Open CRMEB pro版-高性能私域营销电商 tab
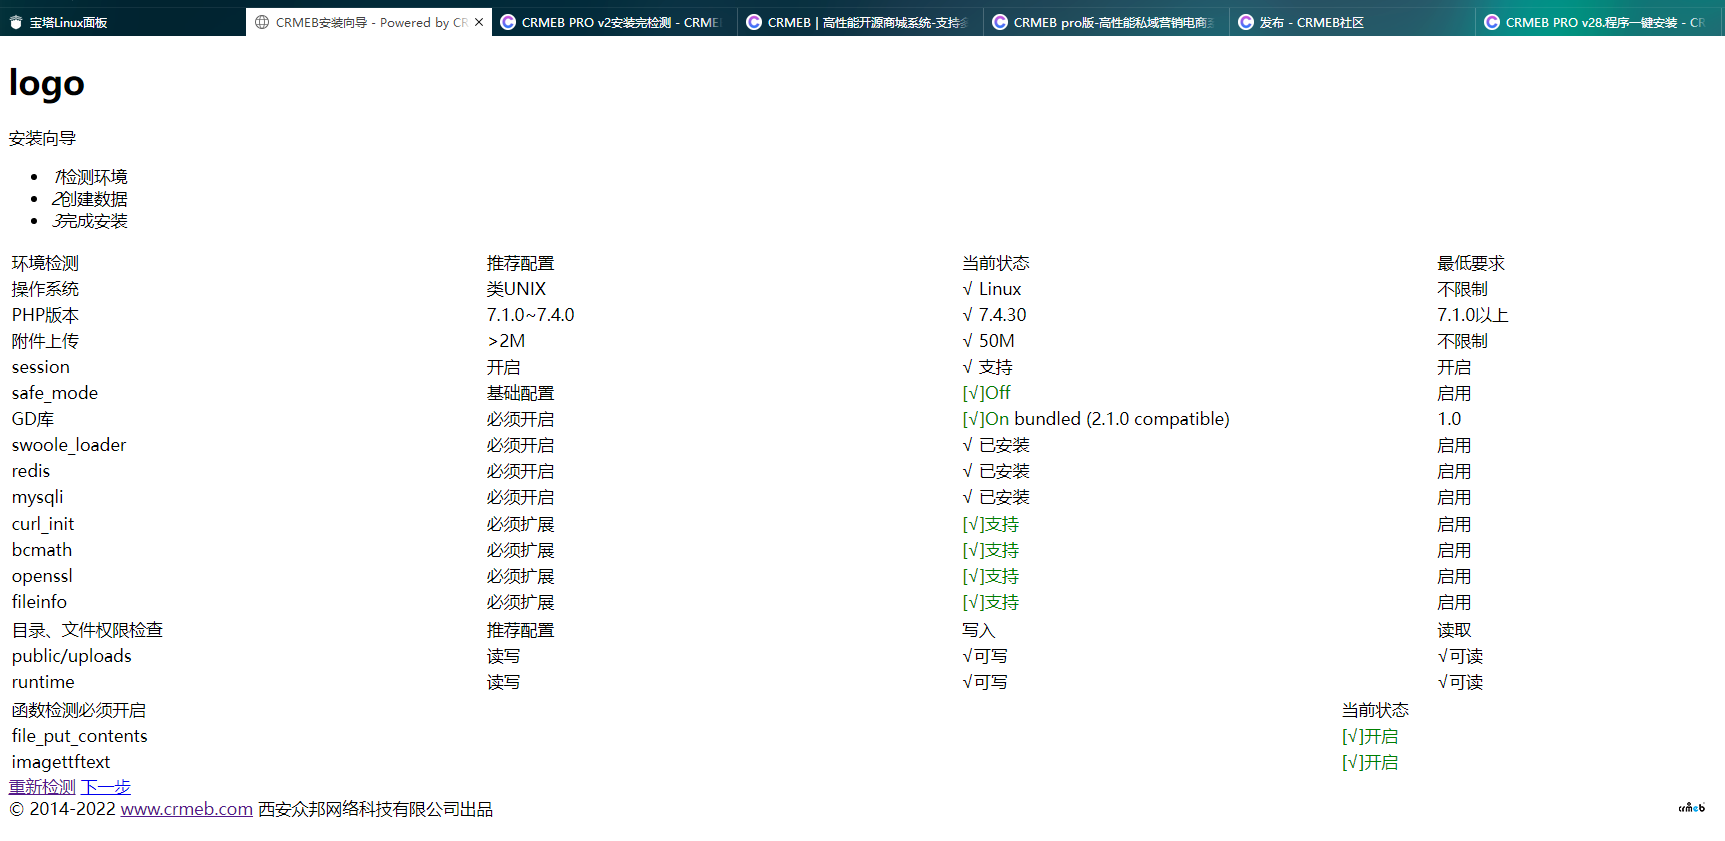Viewport: 1725px width, 841px height. [1107, 22]
